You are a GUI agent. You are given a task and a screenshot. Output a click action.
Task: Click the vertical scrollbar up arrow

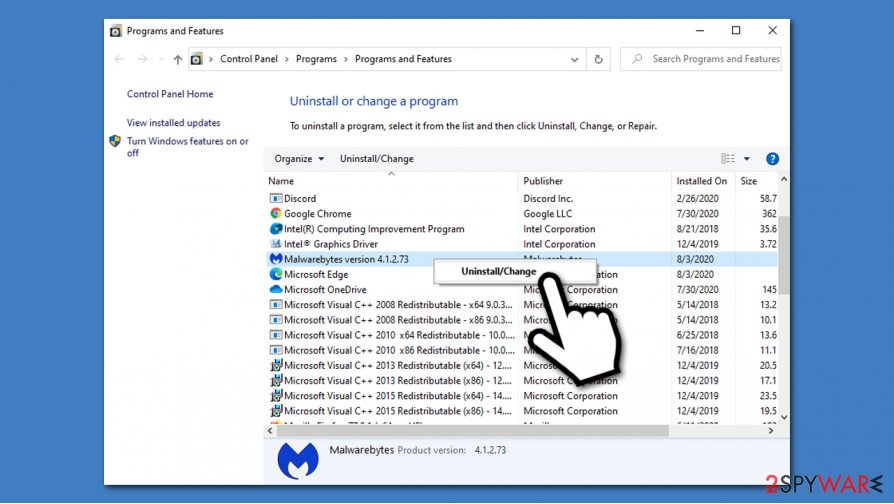click(784, 180)
